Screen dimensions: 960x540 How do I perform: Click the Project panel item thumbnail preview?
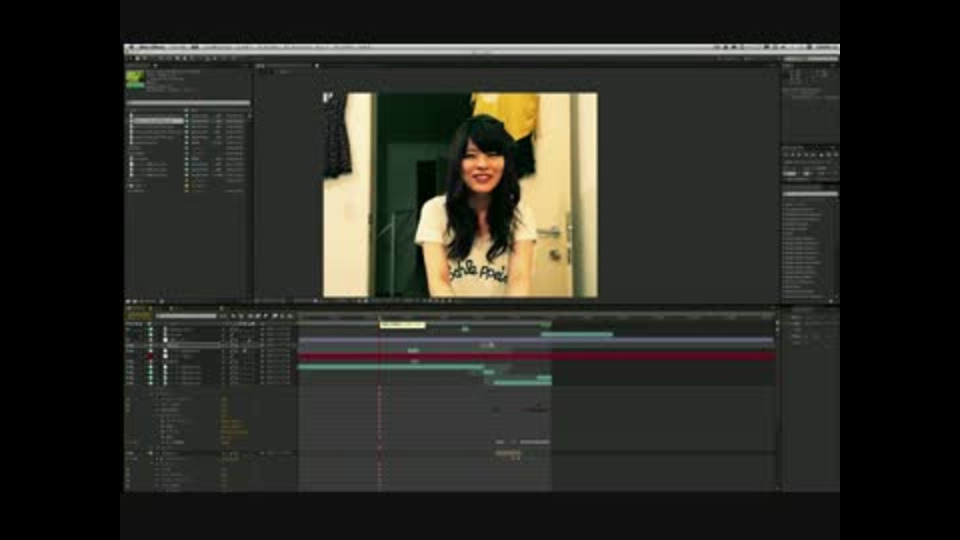click(x=135, y=80)
